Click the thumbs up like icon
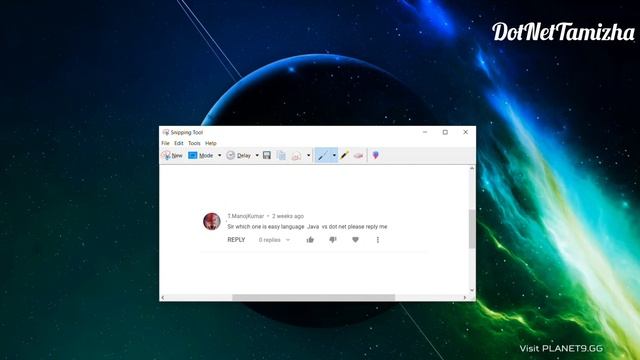This screenshot has height=360, width=640. tap(310, 240)
